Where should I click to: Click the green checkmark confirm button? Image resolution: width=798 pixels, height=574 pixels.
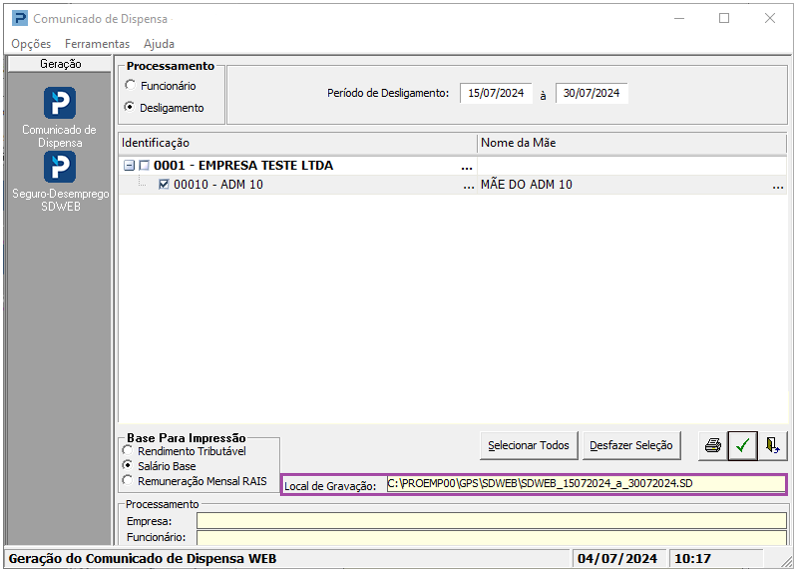click(x=742, y=446)
